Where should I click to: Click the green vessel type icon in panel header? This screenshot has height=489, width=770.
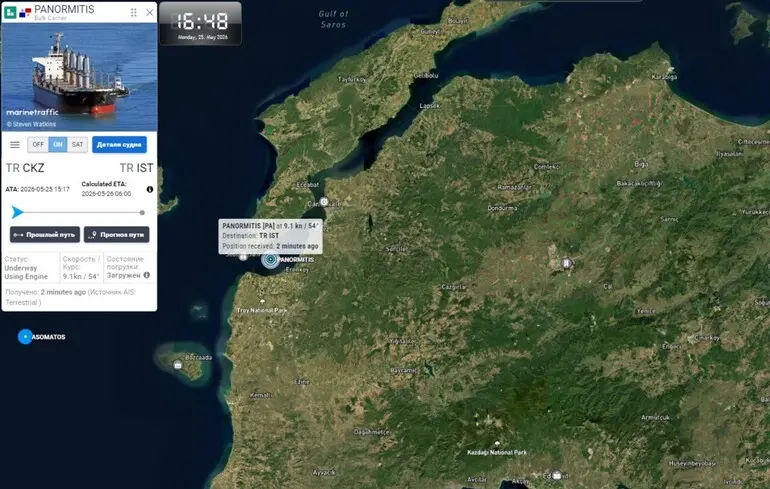click(10, 13)
